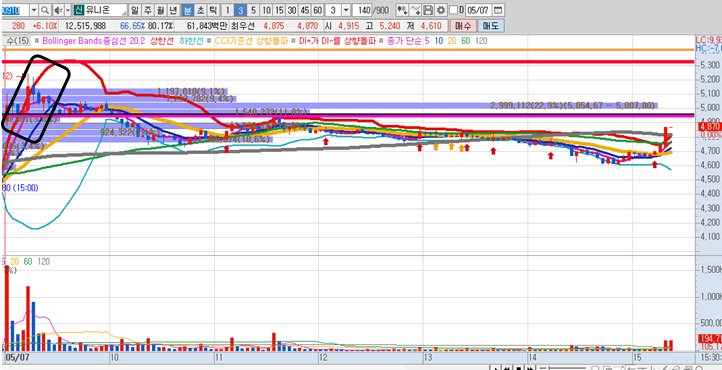Switch to 월 monthly chart
Image resolution: width=722 pixels, height=370 pixels.
tap(160, 10)
